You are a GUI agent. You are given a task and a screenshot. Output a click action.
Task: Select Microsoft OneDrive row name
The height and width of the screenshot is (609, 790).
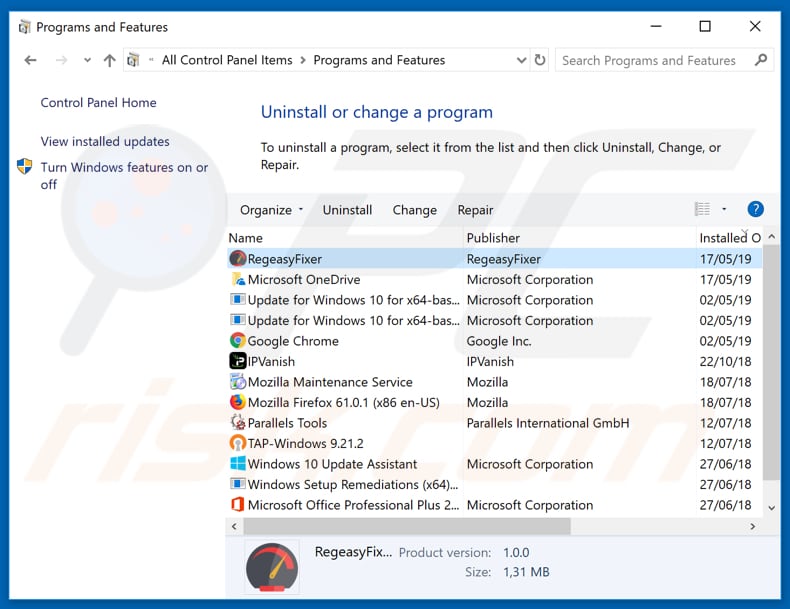pos(304,280)
